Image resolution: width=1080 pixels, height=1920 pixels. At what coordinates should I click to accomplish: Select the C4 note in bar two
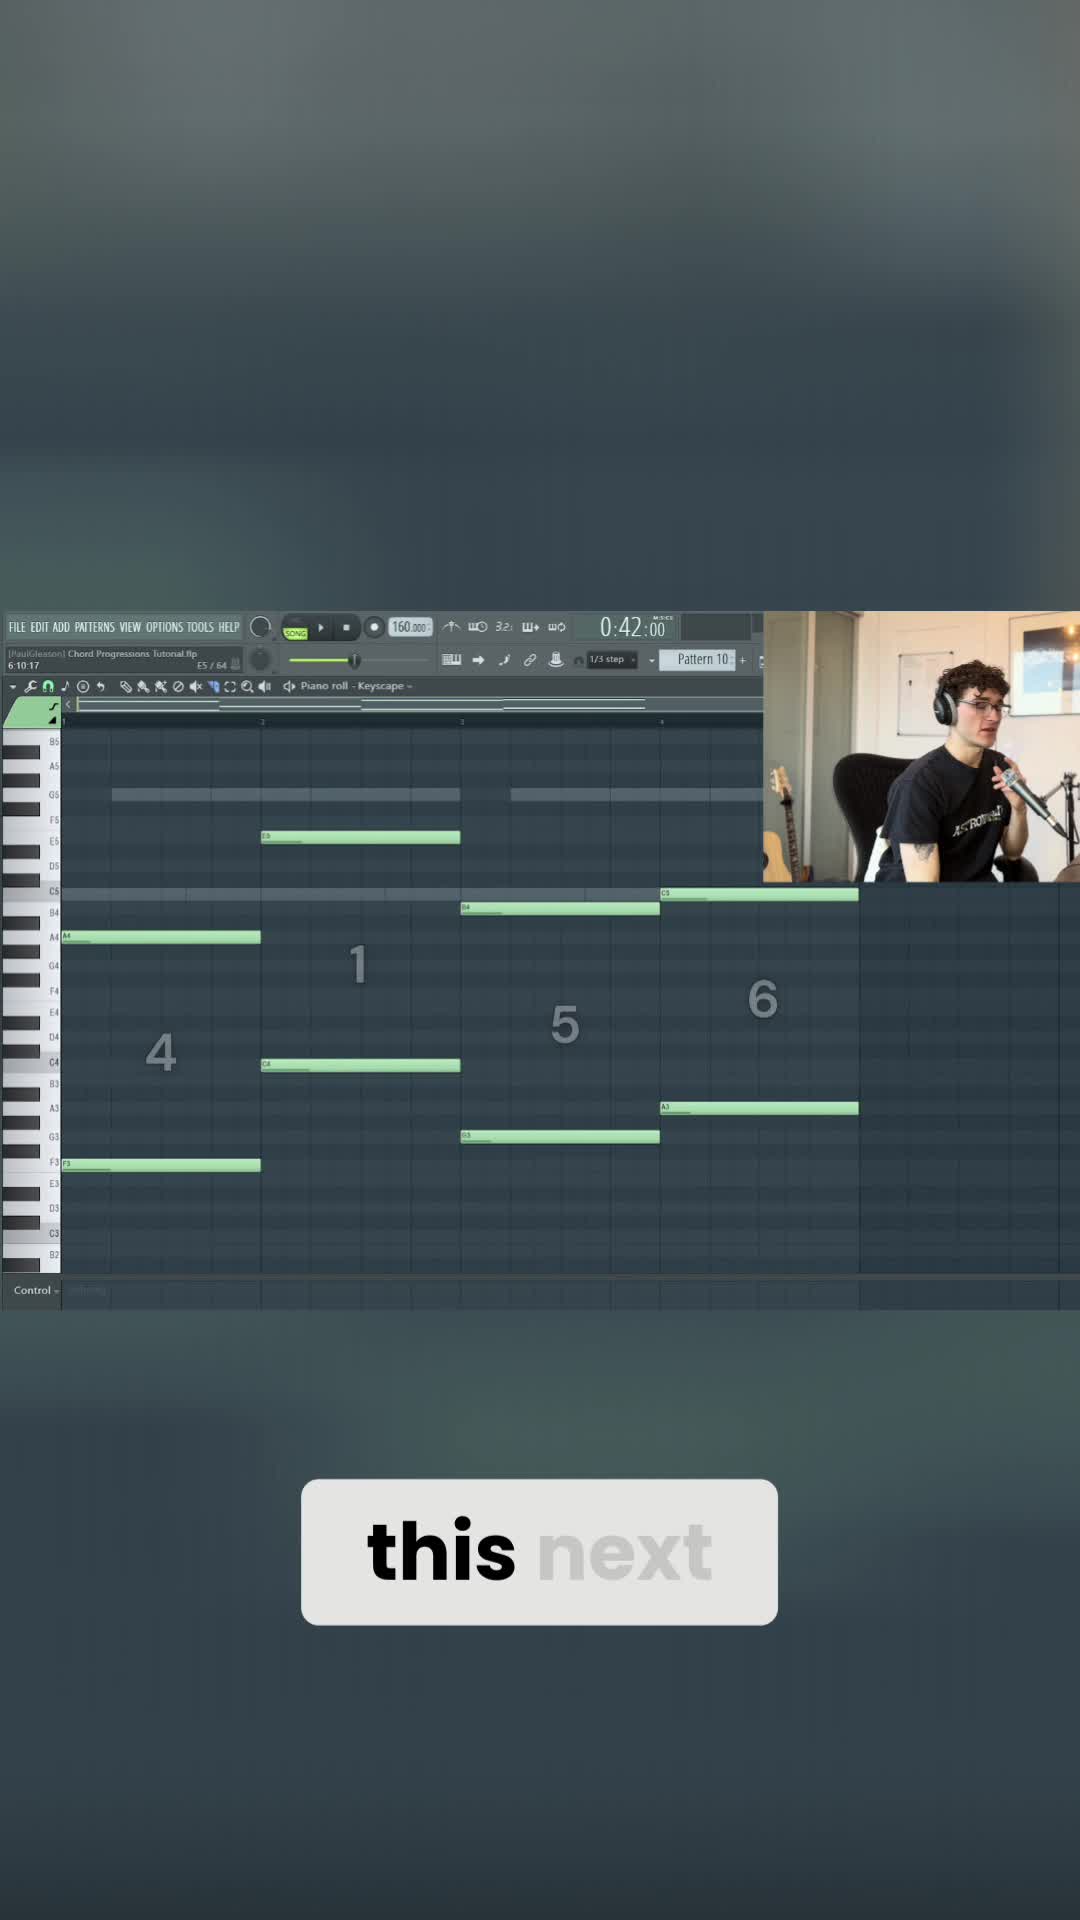(x=360, y=1065)
